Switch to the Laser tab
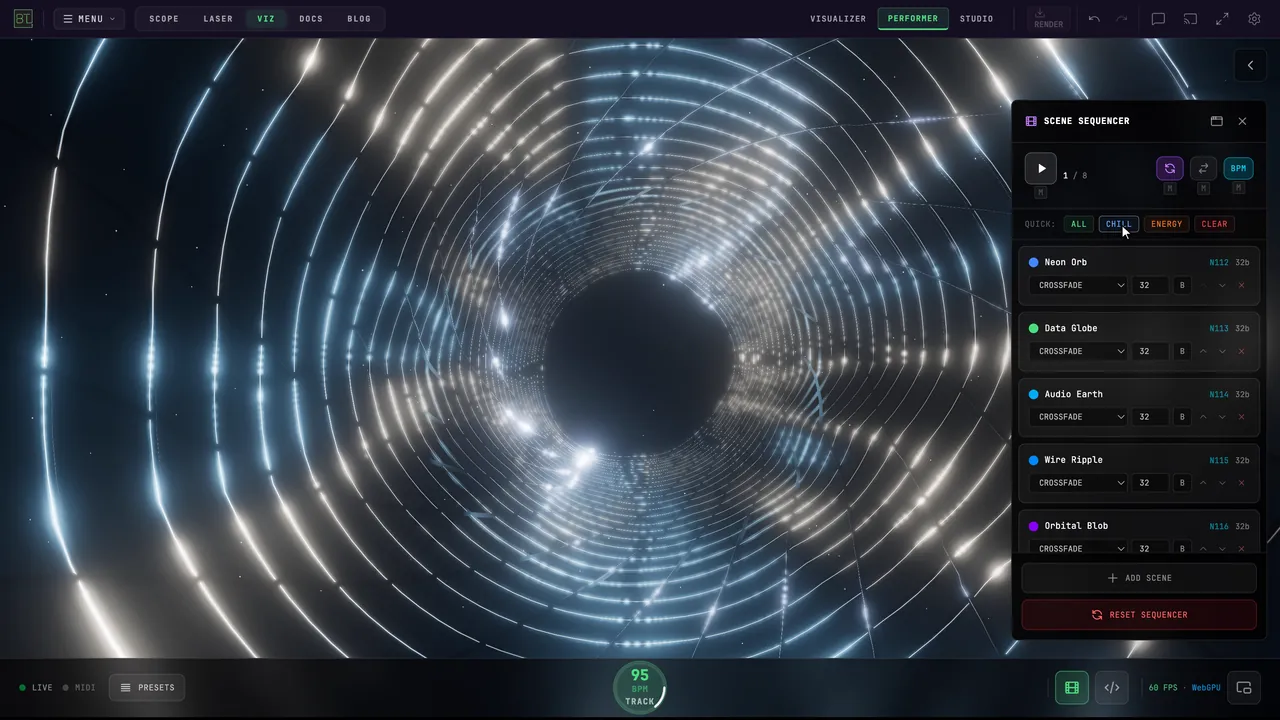This screenshot has width=1280, height=720. click(218, 19)
